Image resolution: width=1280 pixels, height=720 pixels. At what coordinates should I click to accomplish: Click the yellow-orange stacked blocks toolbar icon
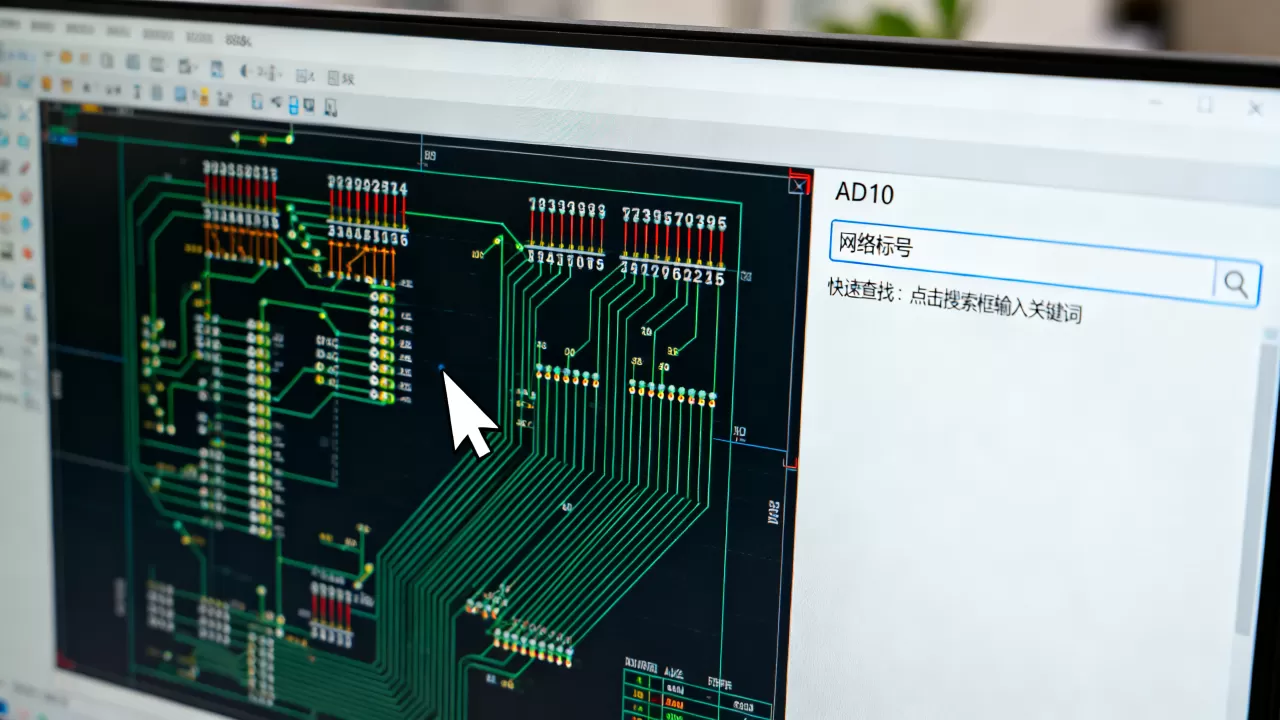point(204,97)
